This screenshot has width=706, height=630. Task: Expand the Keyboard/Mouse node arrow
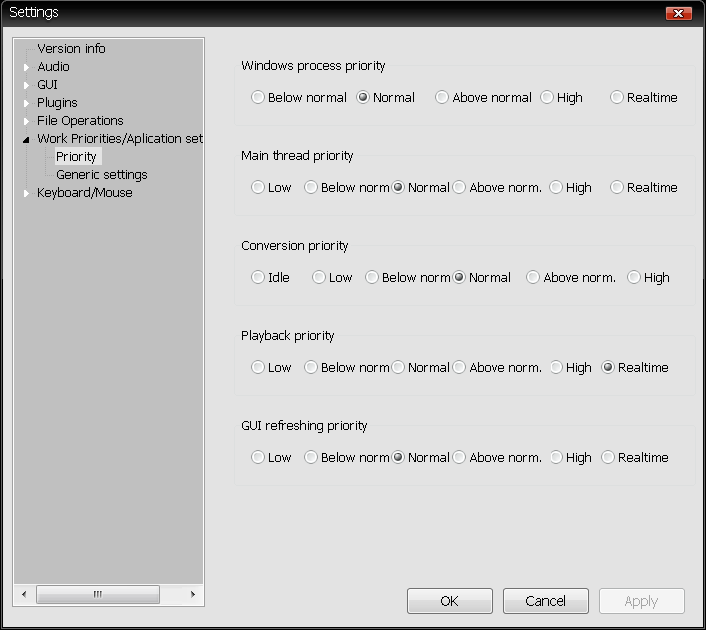coord(26,193)
